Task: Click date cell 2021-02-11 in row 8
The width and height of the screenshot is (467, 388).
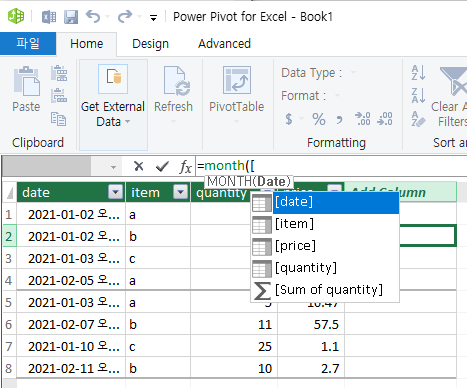Action: click(x=71, y=368)
